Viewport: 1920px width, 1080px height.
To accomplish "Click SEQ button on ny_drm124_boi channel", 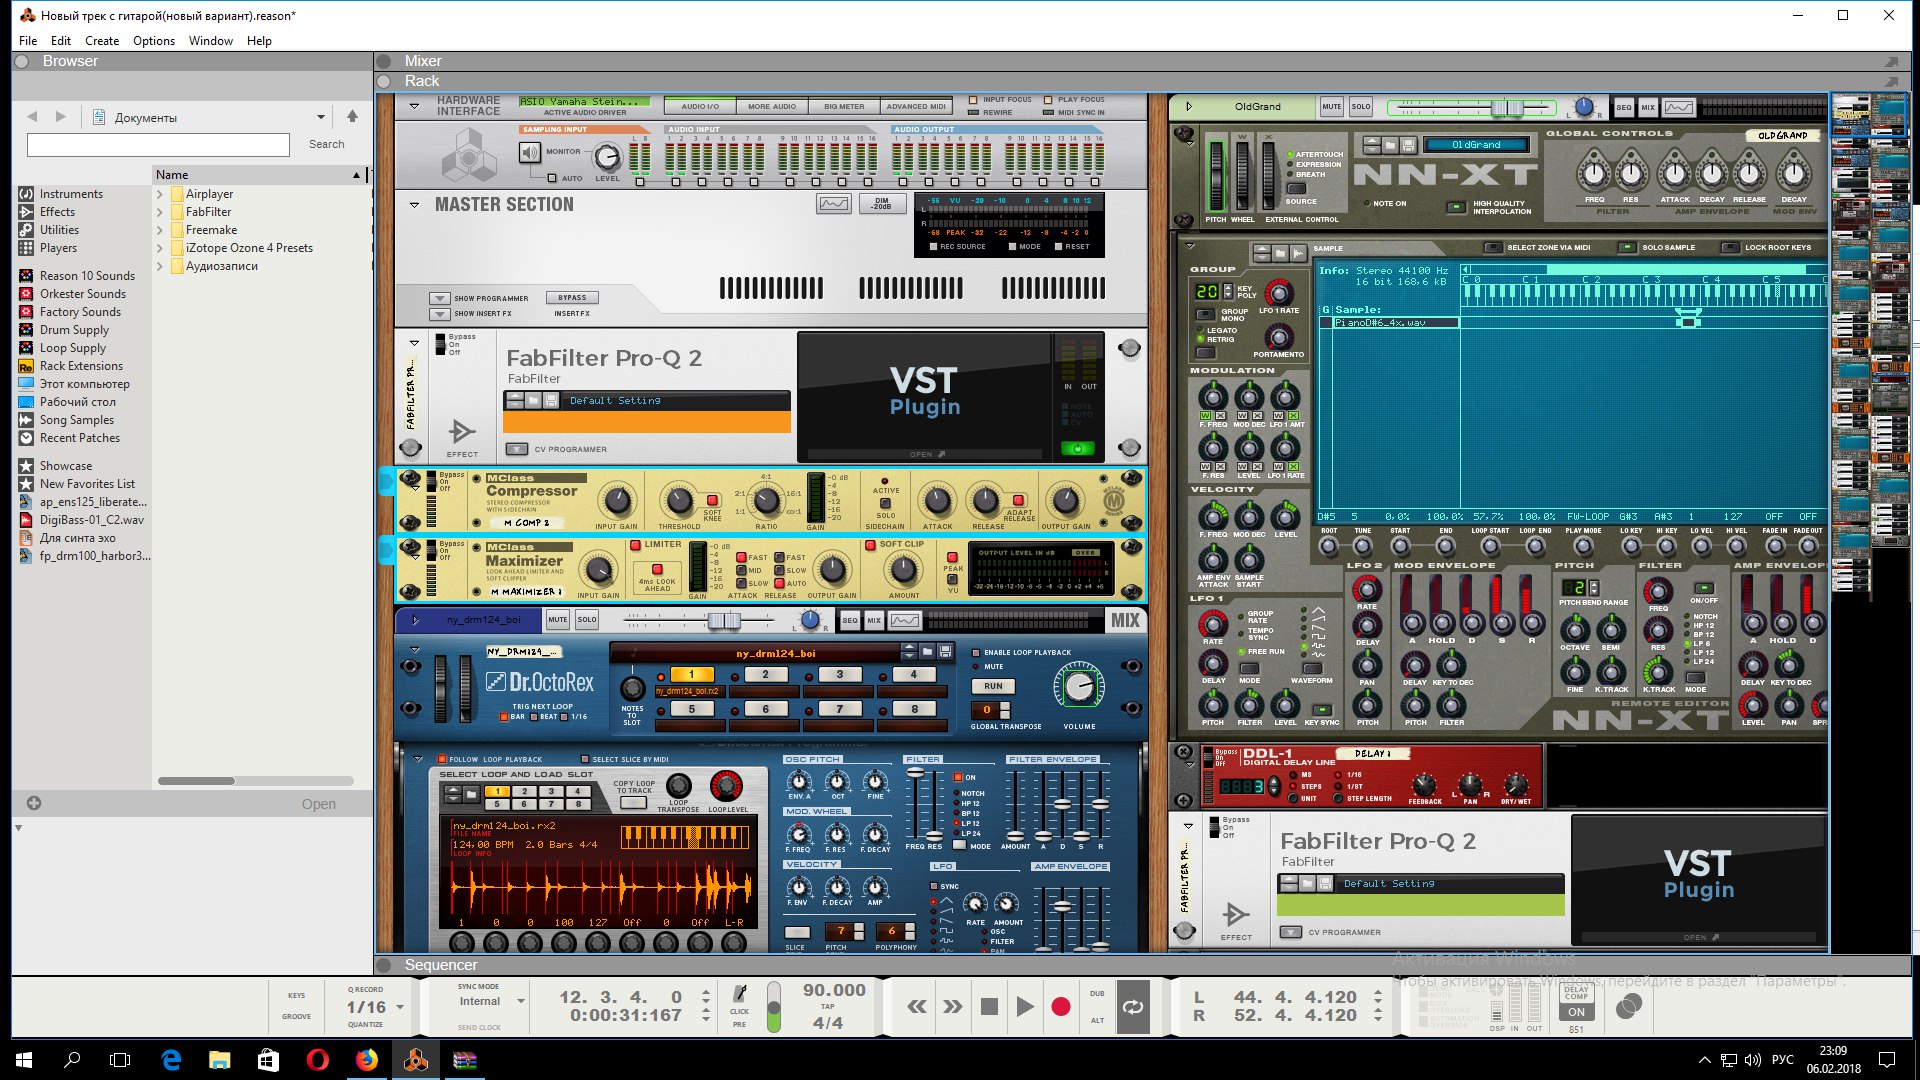I will click(850, 620).
